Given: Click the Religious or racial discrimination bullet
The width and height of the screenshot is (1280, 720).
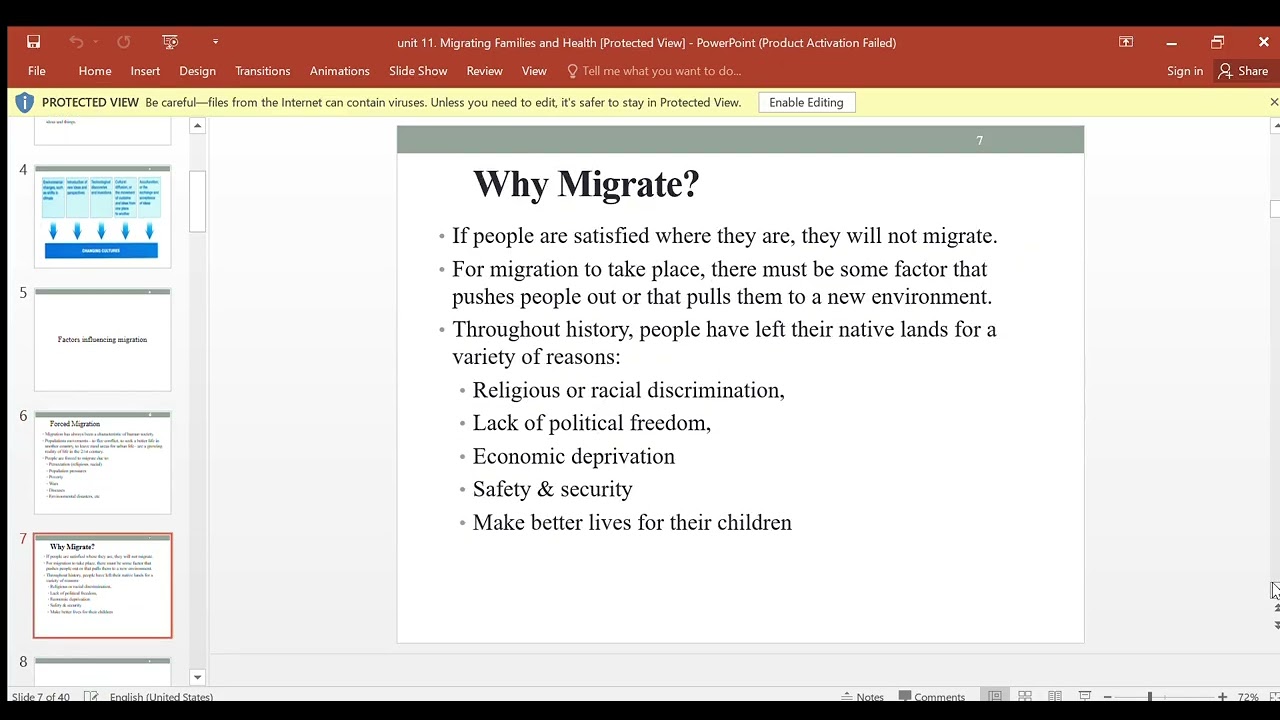Looking at the screenshot, I should 628,390.
